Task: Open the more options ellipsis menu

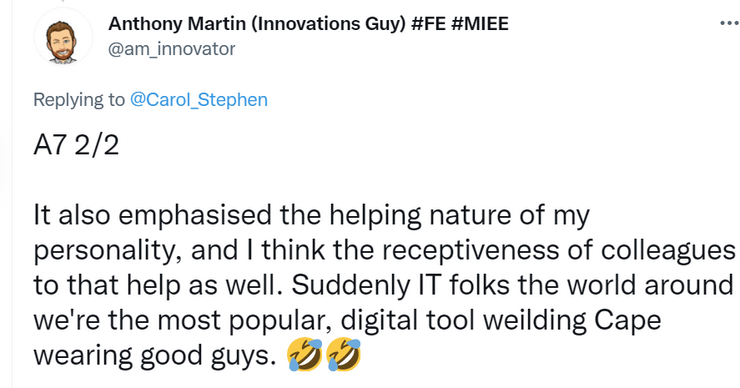Action: (x=730, y=23)
